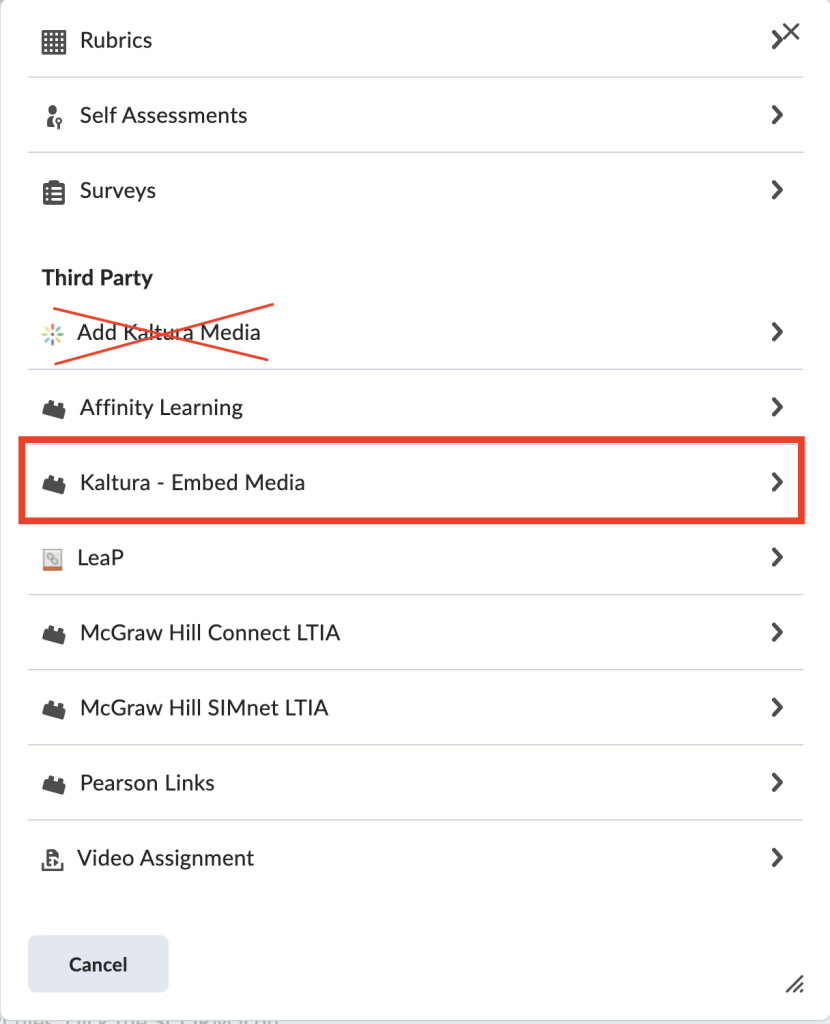
Task: Open the Affinity Learning item
Action: (x=415, y=408)
